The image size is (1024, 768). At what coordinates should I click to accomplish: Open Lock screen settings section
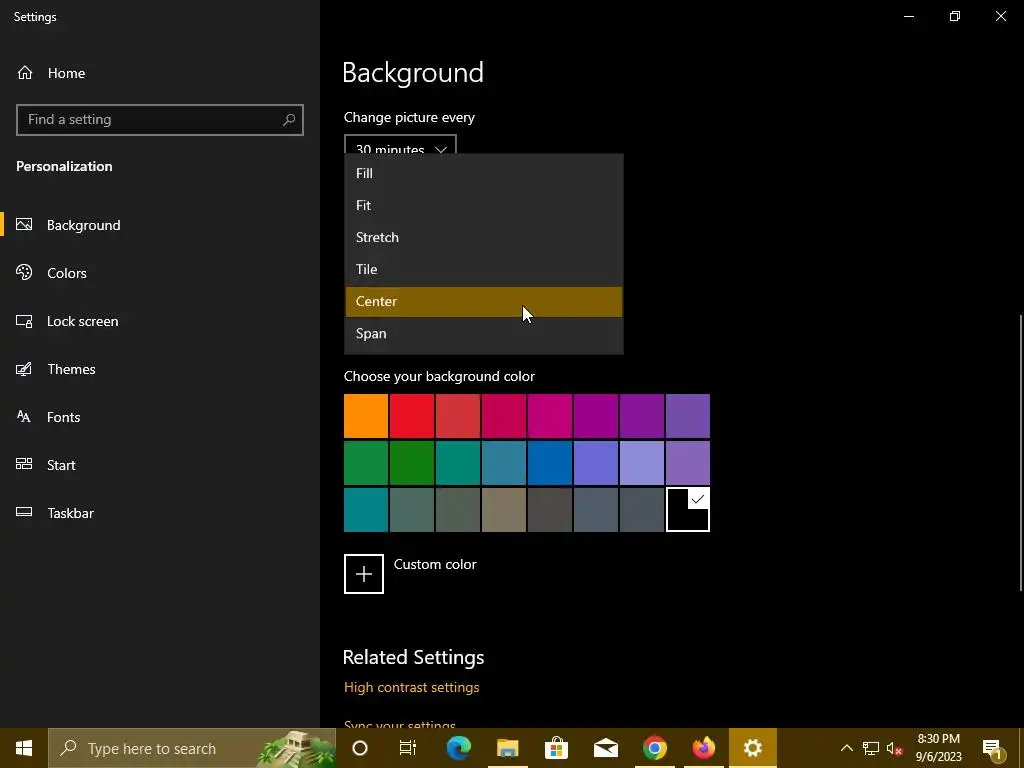click(82, 321)
